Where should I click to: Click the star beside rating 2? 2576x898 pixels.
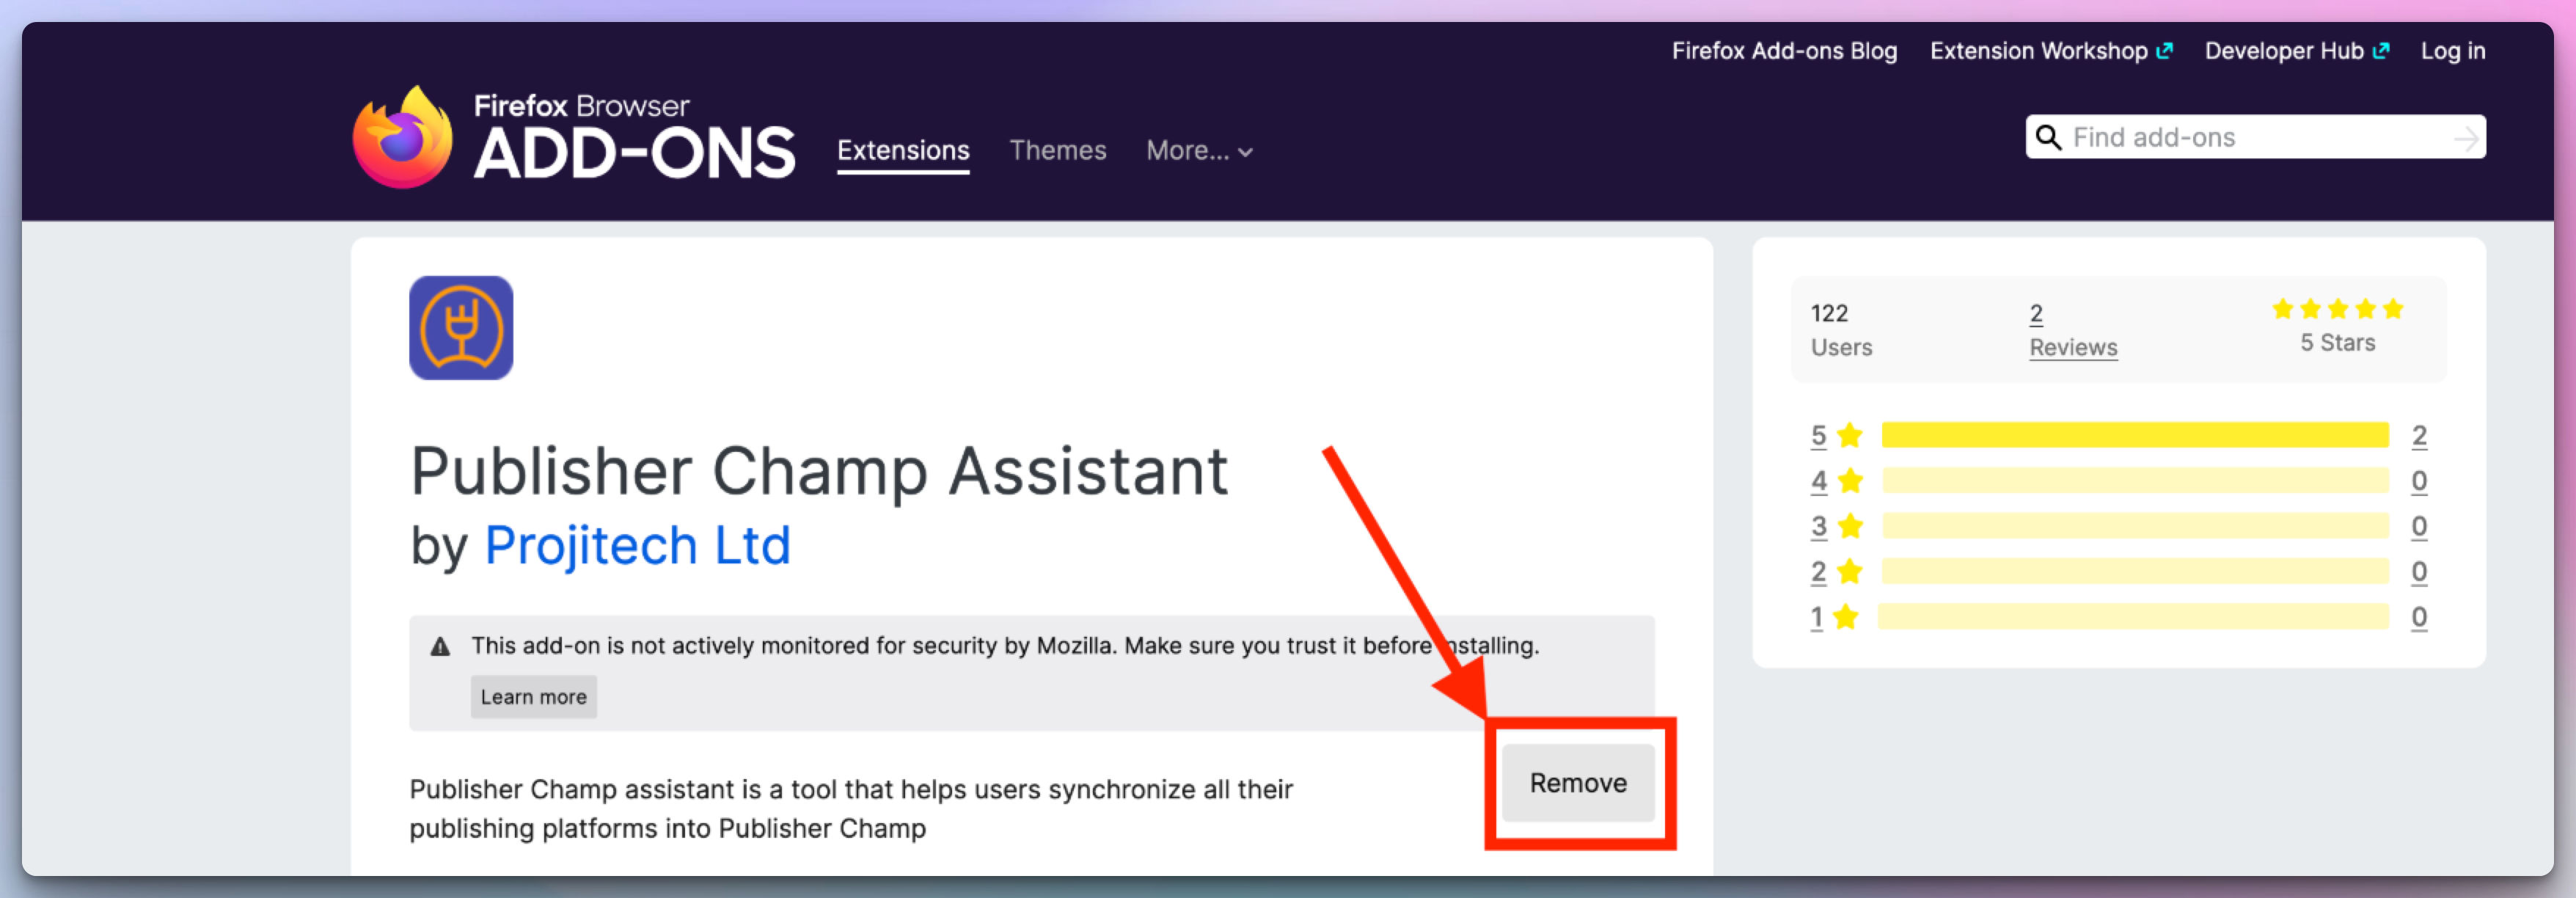point(1850,571)
